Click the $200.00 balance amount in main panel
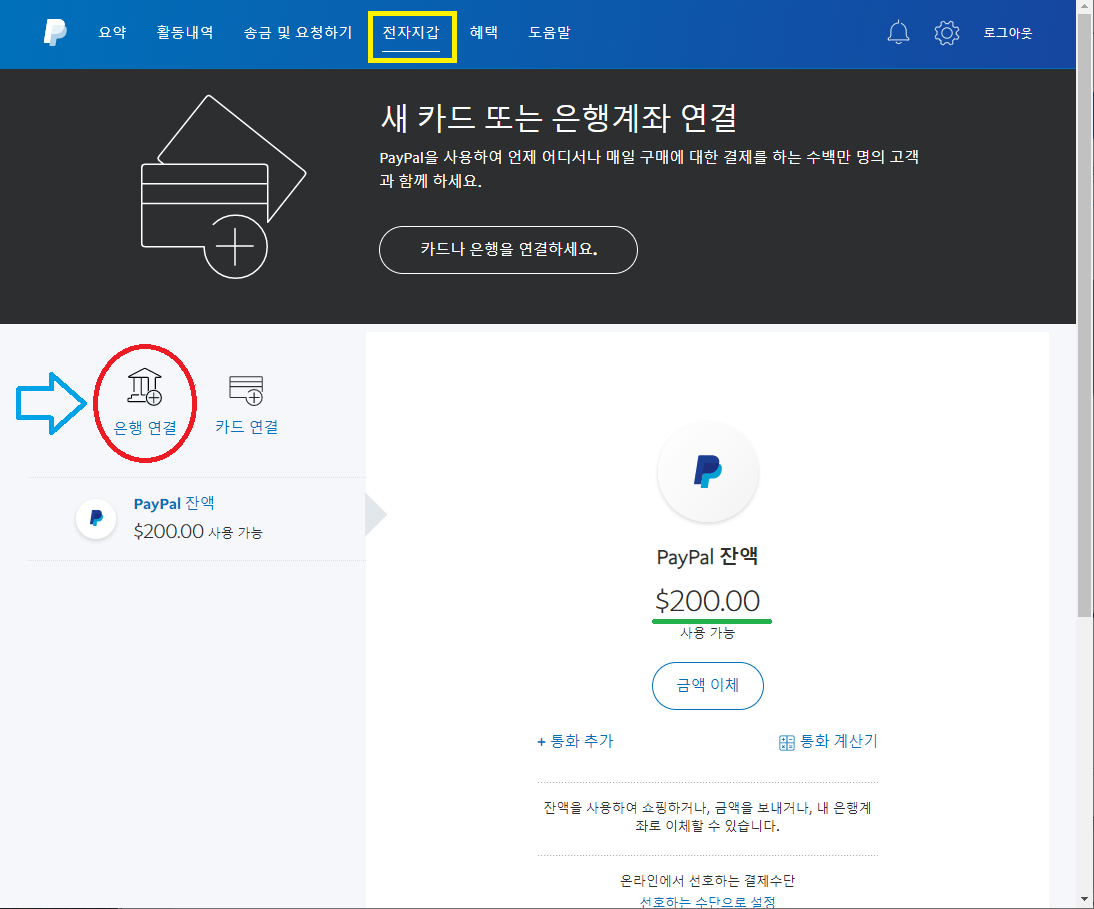 coord(707,601)
